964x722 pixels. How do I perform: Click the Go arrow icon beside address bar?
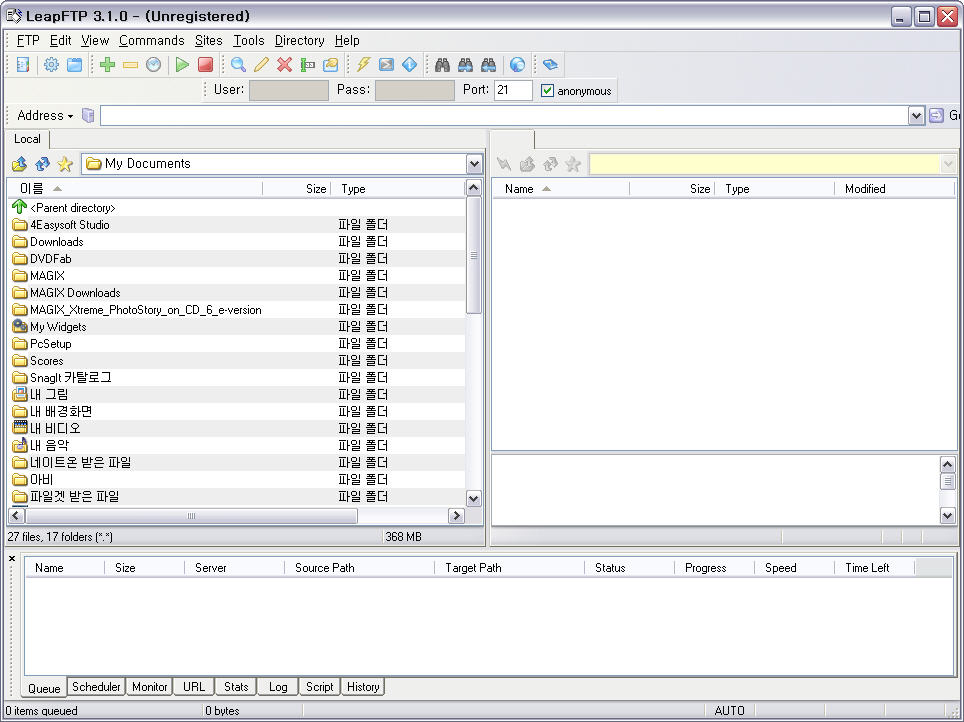(936, 116)
